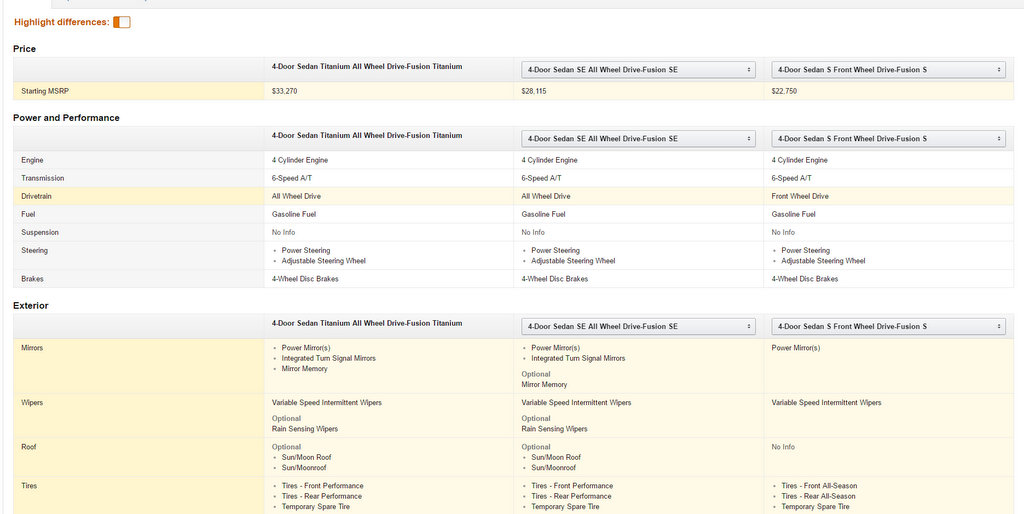
Task: Click the "Transmission" row label
Action: (x=42, y=178)
